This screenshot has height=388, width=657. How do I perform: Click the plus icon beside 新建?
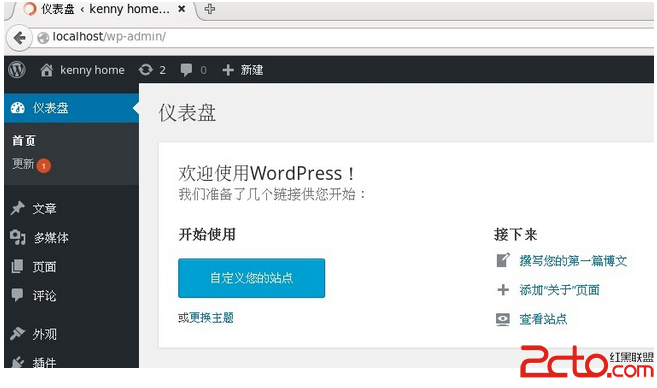tap(228, 70)
